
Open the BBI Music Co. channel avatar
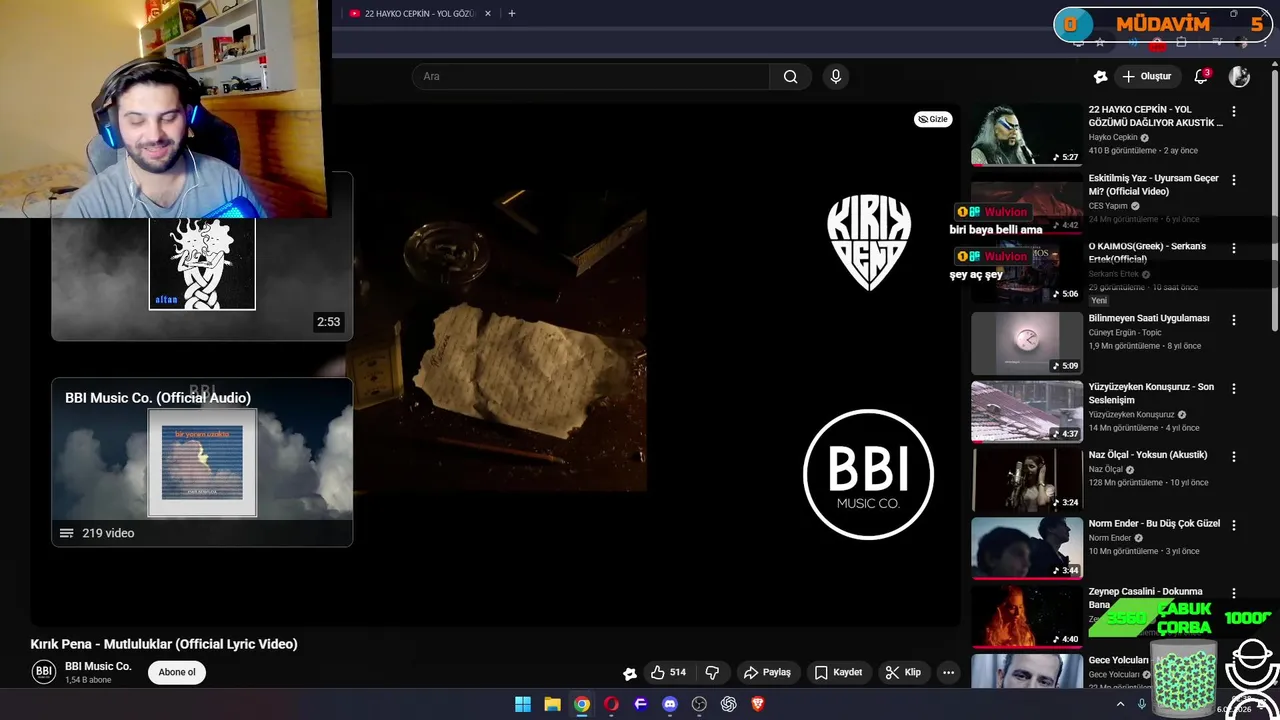click(44, 671)
